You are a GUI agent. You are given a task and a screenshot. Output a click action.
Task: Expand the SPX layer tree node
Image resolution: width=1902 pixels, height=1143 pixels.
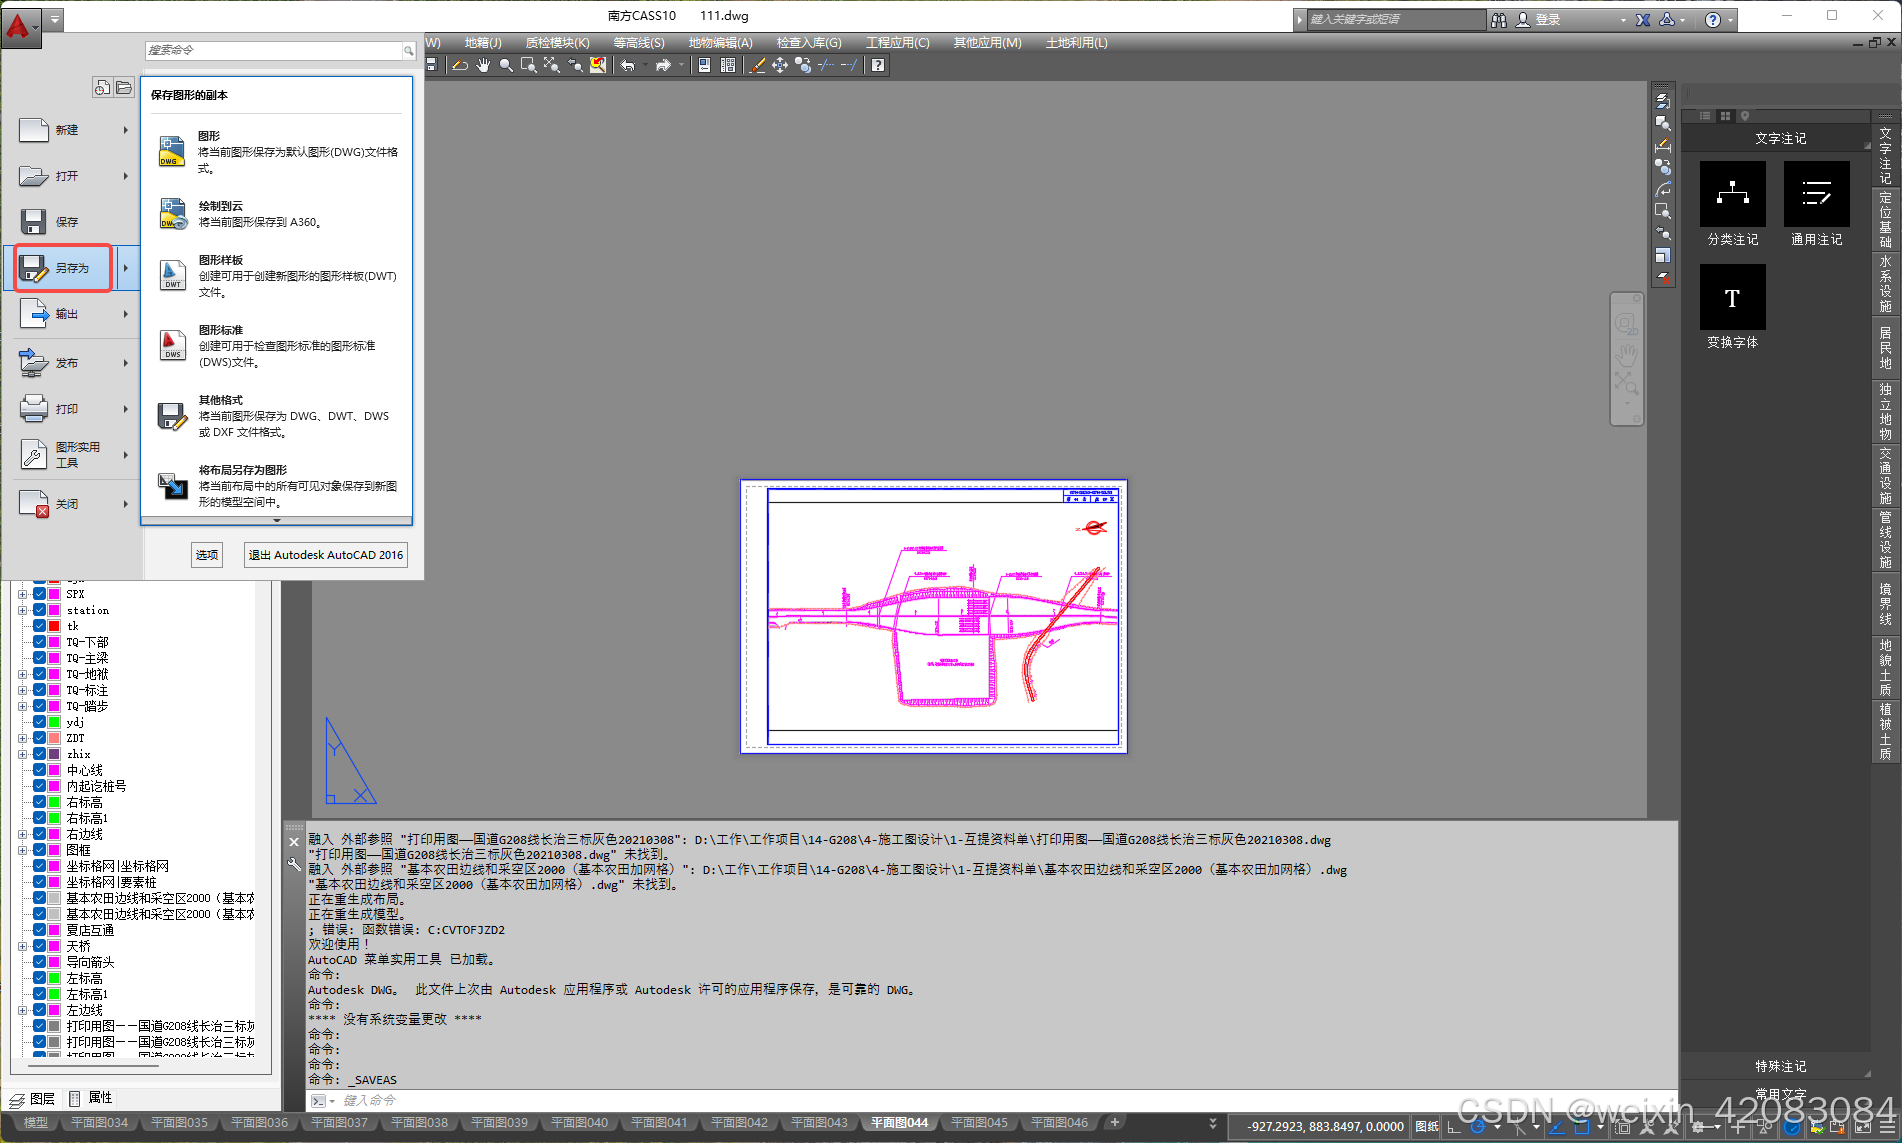[22, 594]
